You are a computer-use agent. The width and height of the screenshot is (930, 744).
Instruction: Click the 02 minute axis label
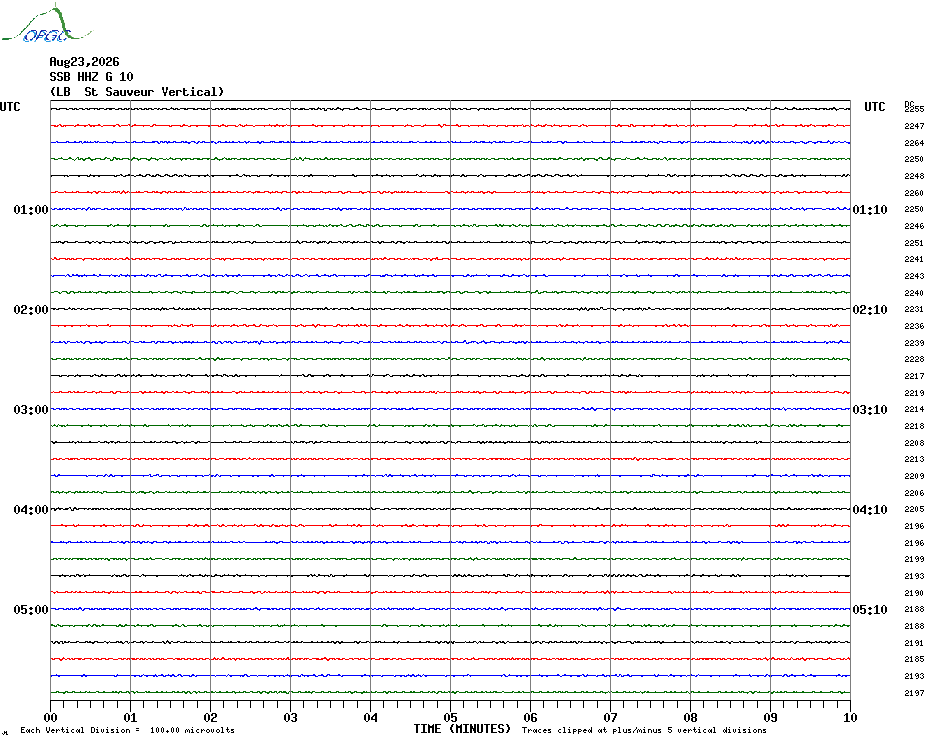[211, 717]
